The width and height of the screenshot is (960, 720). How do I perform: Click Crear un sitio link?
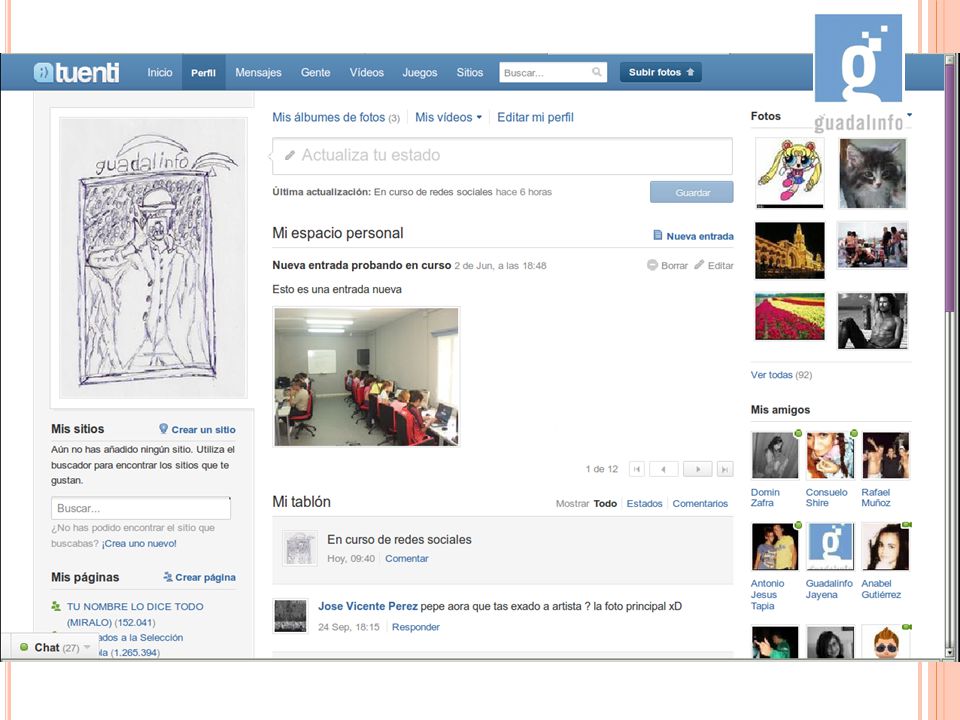(x=203, y=429)
